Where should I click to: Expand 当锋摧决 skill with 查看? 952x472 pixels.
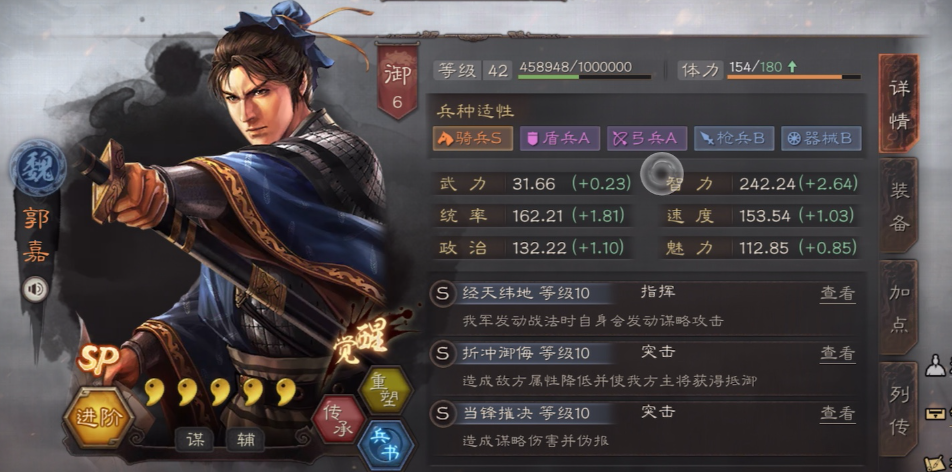tap(838, 414)
